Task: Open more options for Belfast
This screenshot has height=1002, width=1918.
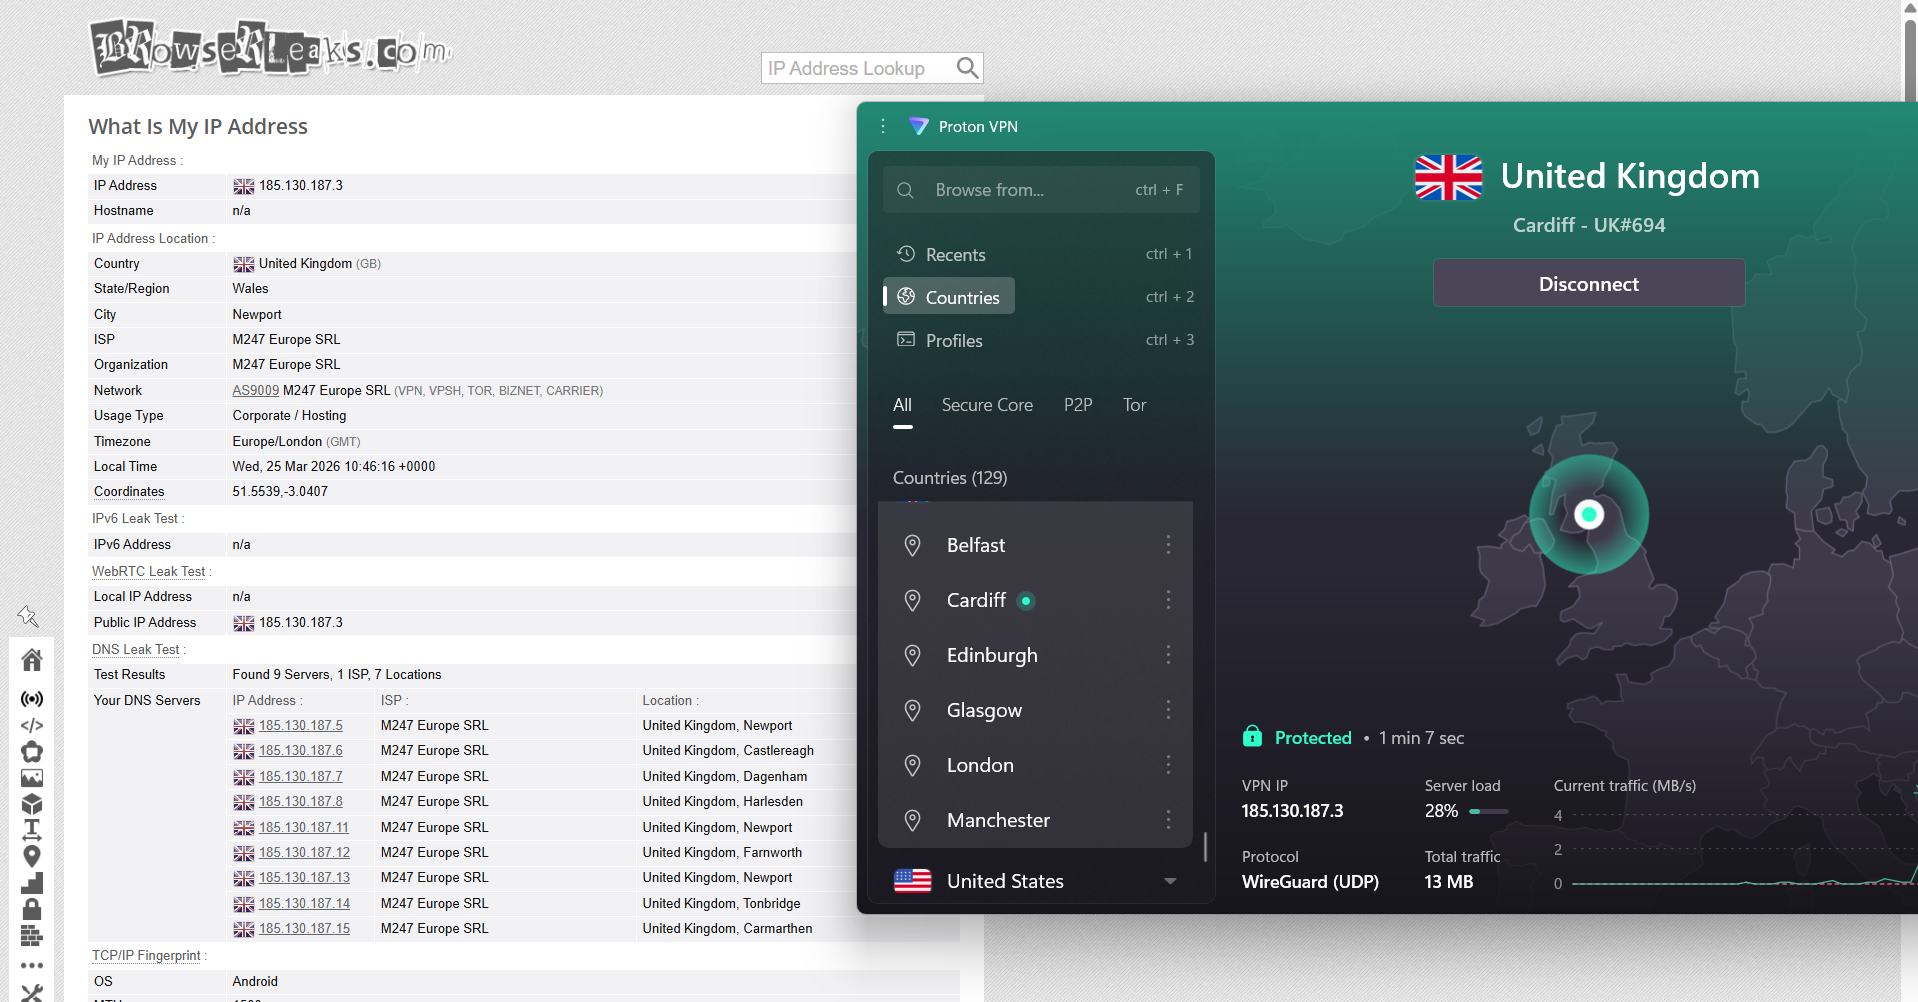Action: (x=1168, y=545)
